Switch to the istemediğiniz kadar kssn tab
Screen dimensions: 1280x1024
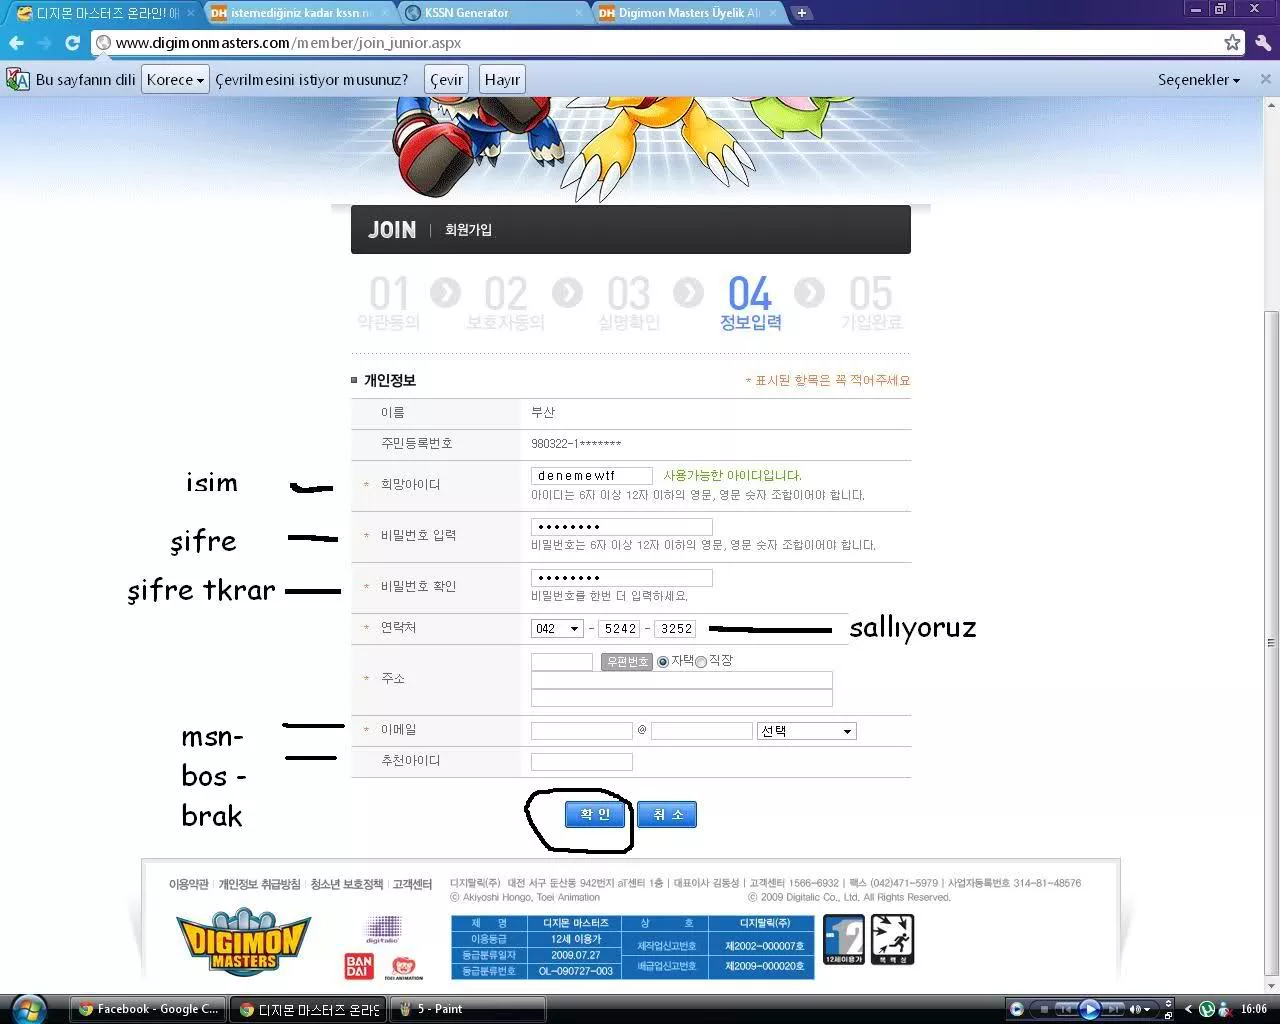pos(300,13)
